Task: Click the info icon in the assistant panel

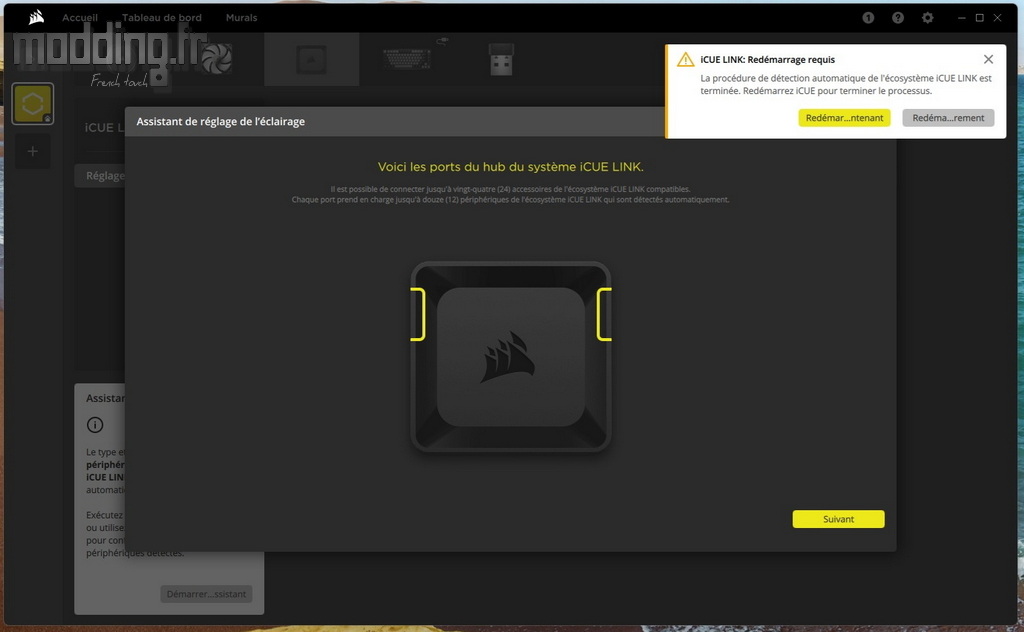Action: coord(95,425)
